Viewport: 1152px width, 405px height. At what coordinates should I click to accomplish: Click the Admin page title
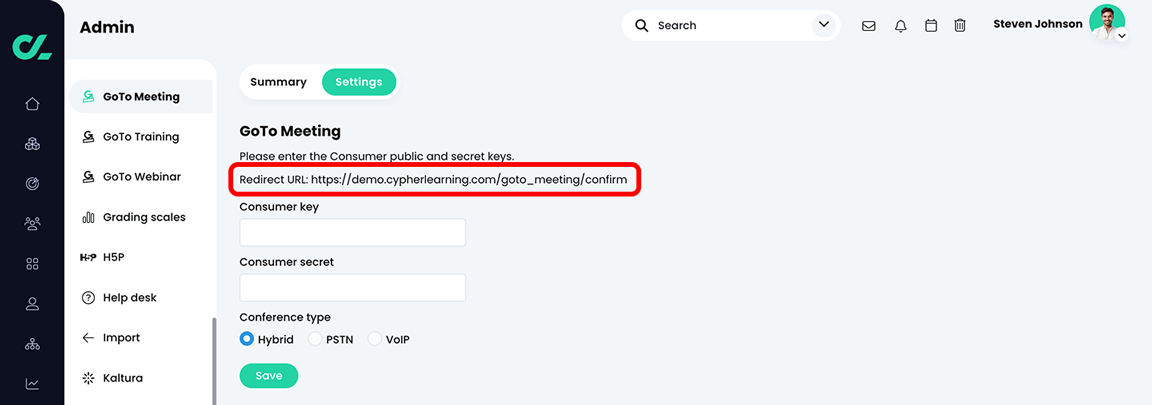(107, 28)
